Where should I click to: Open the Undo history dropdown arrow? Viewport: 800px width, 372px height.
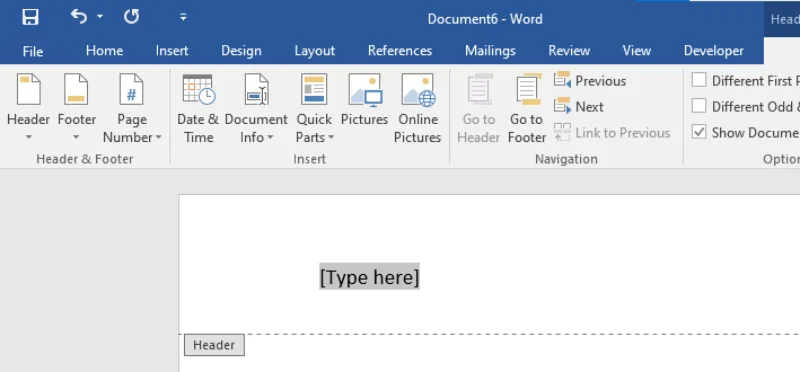[100, 17]
